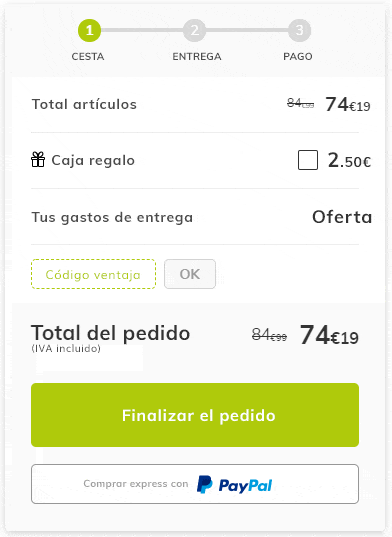Viewport: 392px width, 537px height.
Task: Click the 2.50€ gift box price
Action: click(349, 160)
